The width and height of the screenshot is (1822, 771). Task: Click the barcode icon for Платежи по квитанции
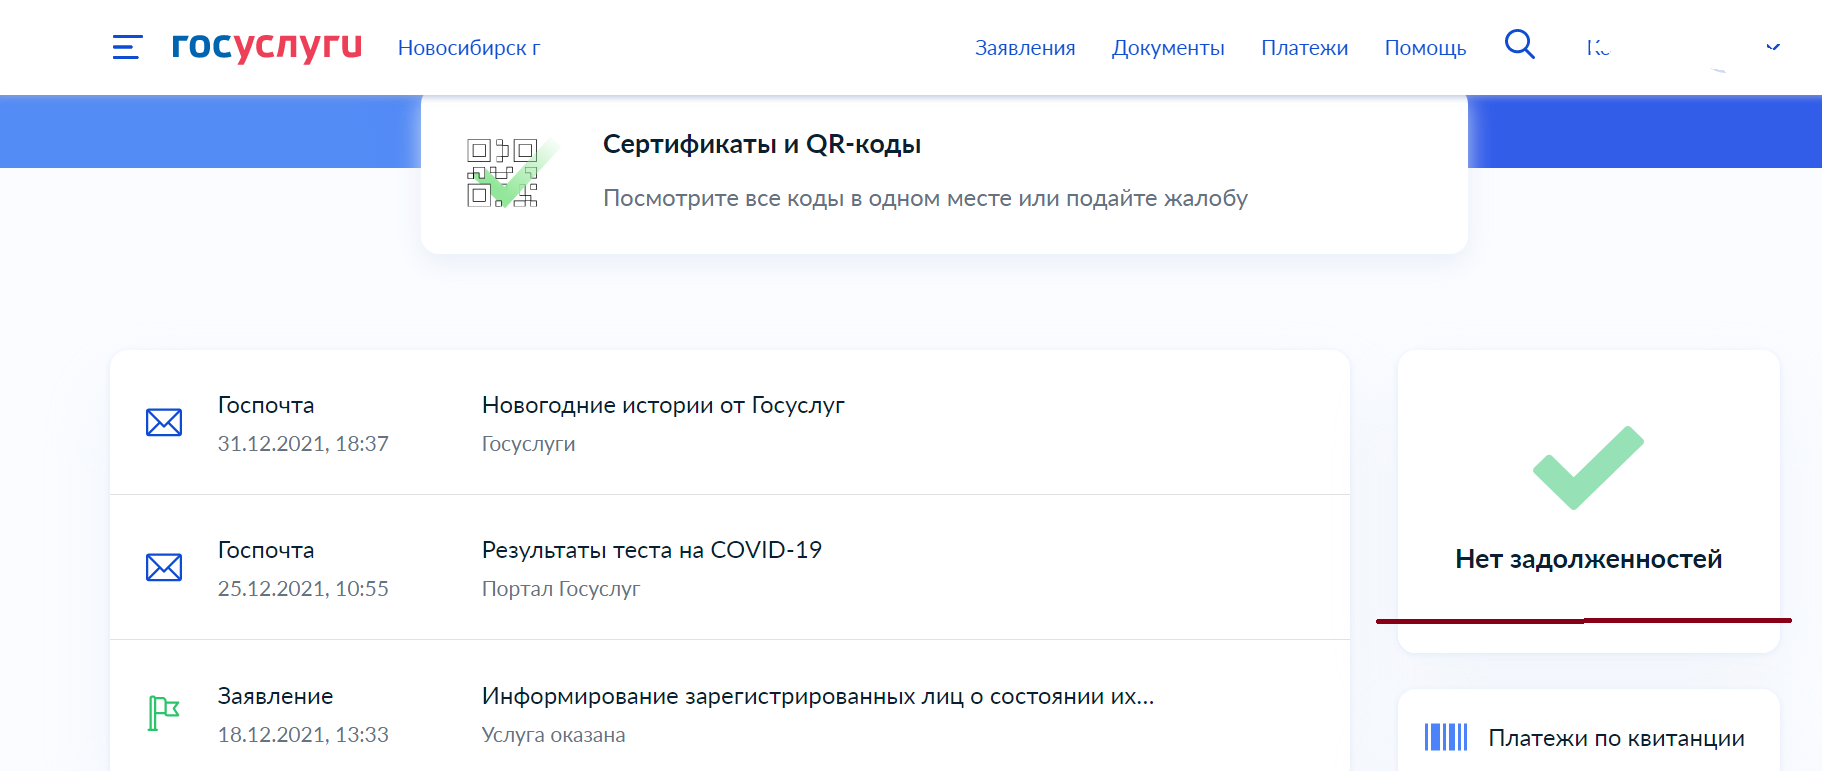point(1445,737)
